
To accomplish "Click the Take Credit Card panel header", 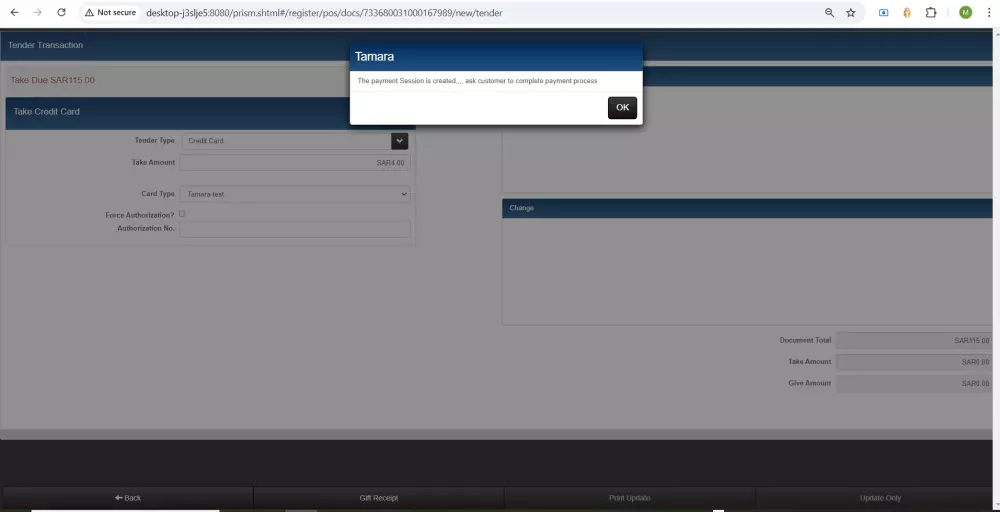I will (x=210, y=112).
